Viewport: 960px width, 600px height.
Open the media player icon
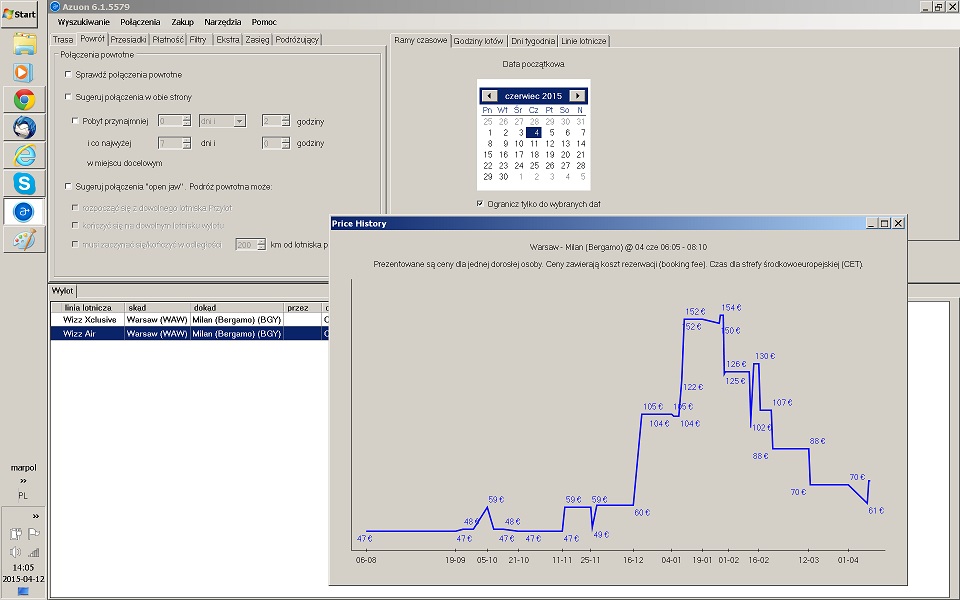click(x=23, y=72)
